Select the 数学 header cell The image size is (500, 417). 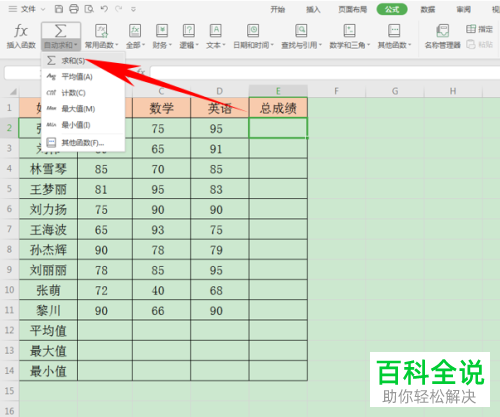click(x=161, y=108)
